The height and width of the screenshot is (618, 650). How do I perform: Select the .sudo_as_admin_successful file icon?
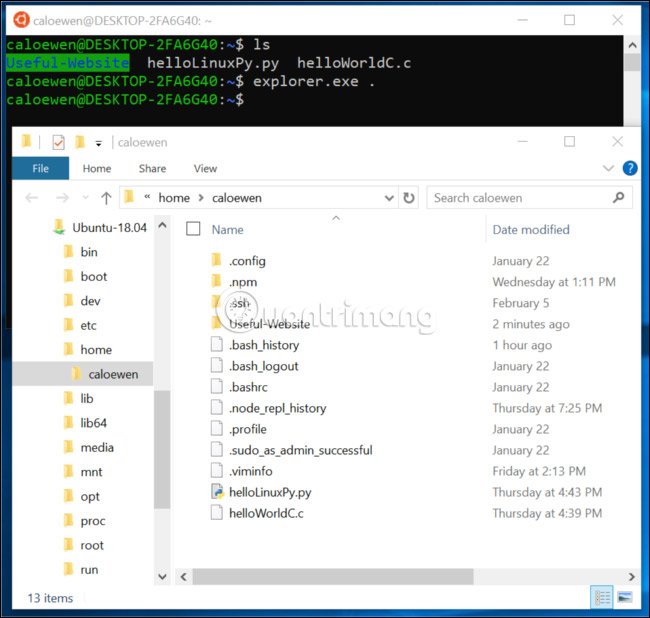pos(217,450)
